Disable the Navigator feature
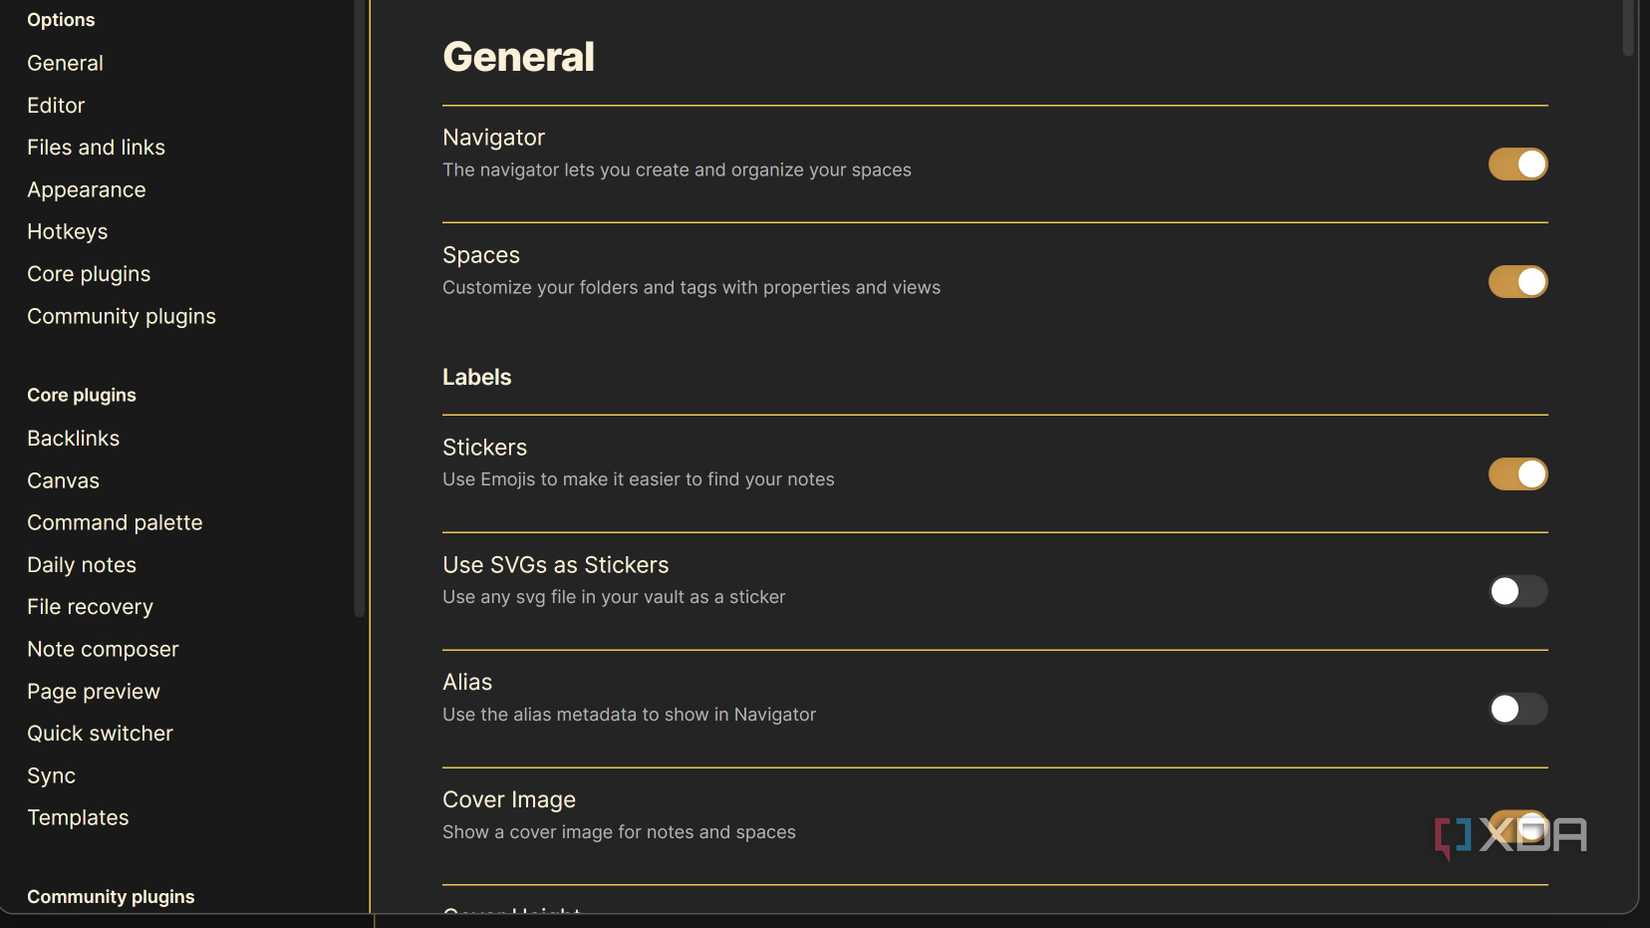This screenshot has height=928, width=1650. [1517, 163]
